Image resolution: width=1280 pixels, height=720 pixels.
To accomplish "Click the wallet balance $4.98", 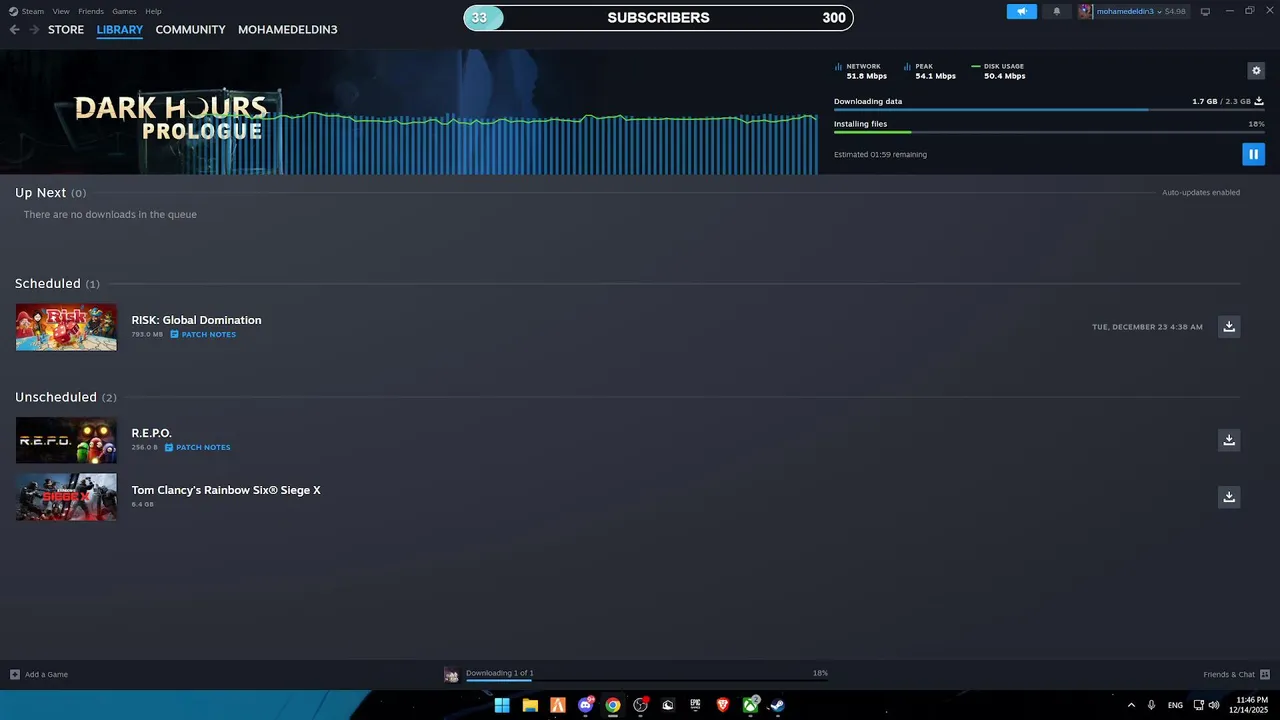I will 1175,12.
